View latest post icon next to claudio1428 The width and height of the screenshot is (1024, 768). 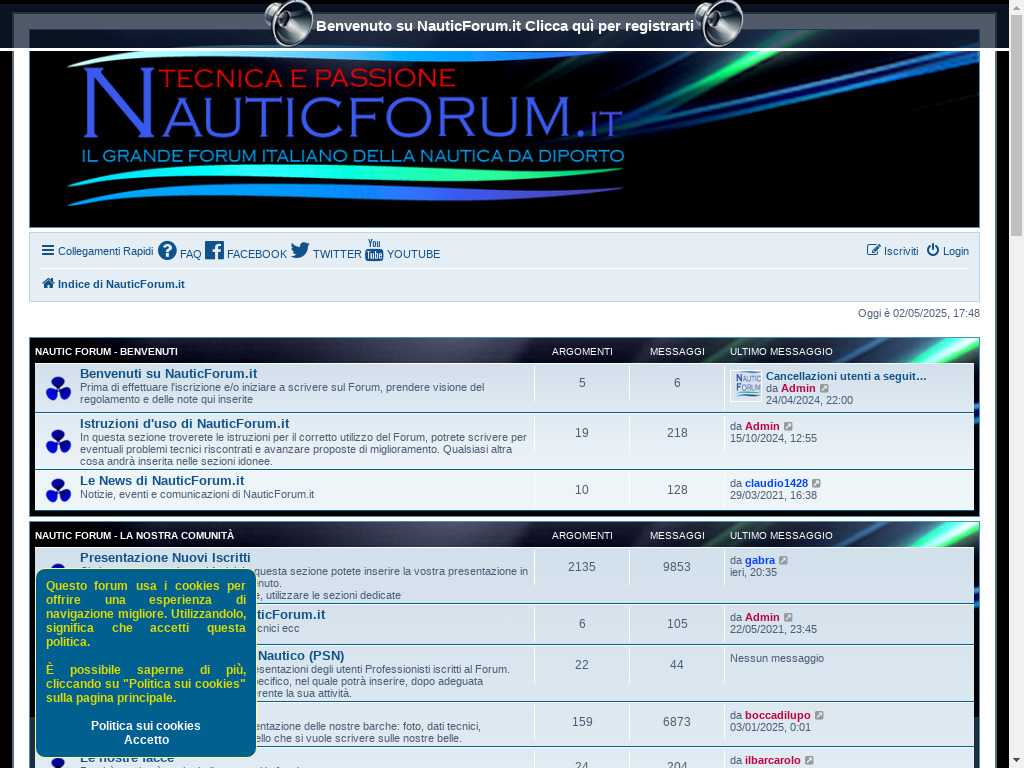click(x=816, y=483)
